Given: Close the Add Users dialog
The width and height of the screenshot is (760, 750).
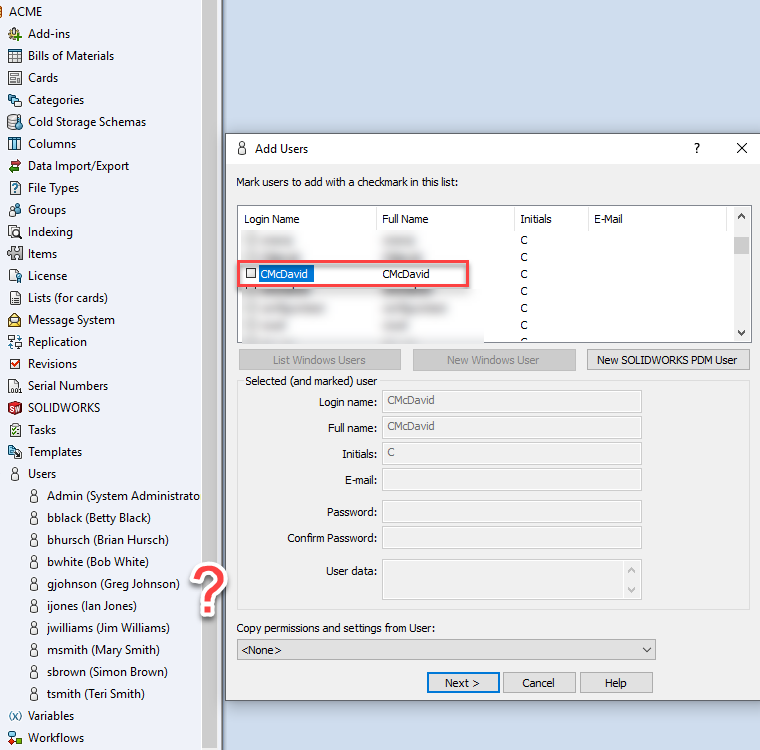Looking at the screenshot, I should coord(742,148).
